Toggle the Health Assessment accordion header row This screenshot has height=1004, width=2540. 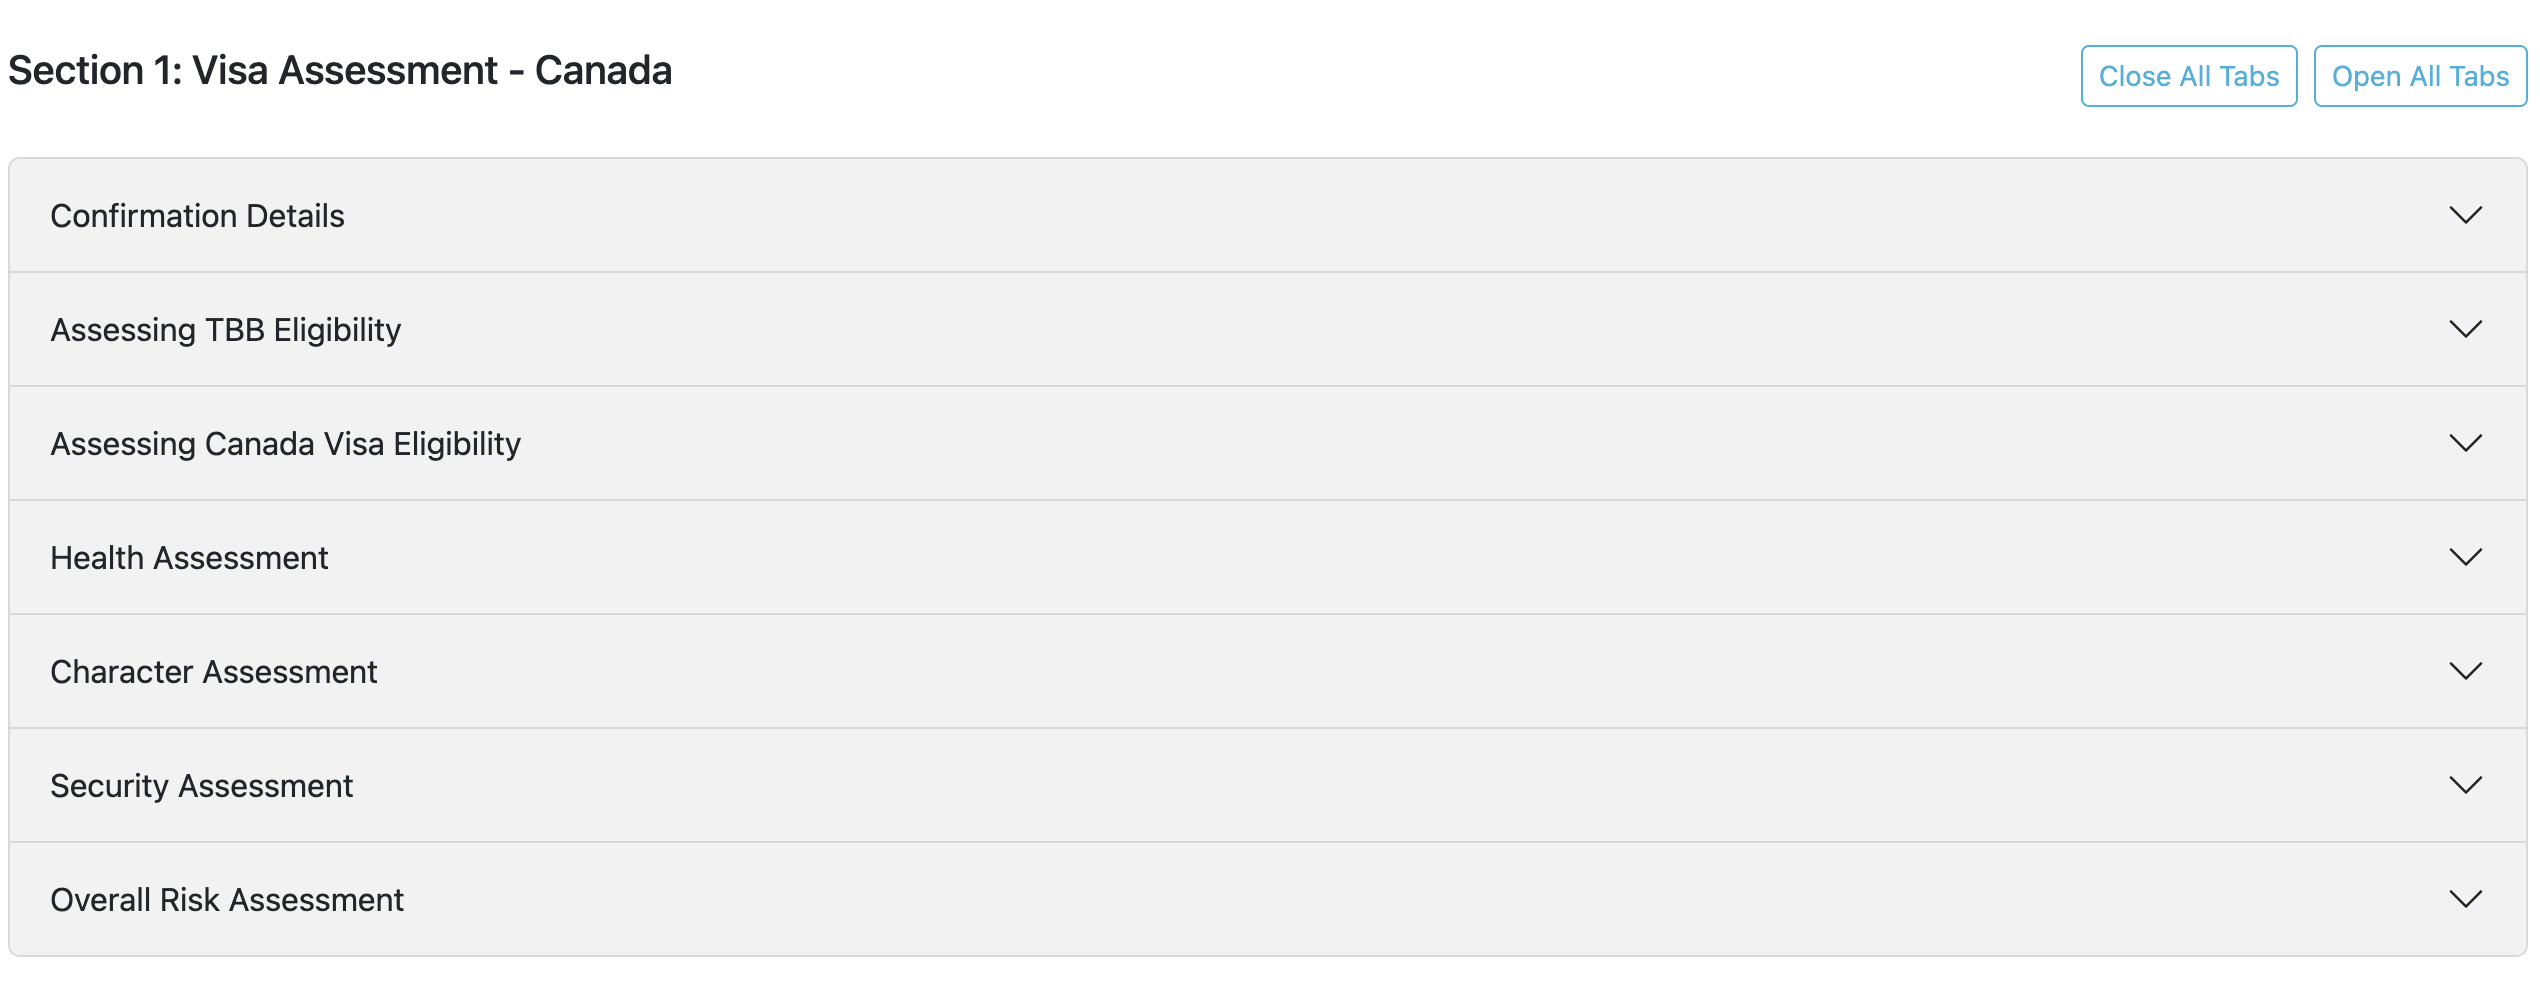[1267, 557]
